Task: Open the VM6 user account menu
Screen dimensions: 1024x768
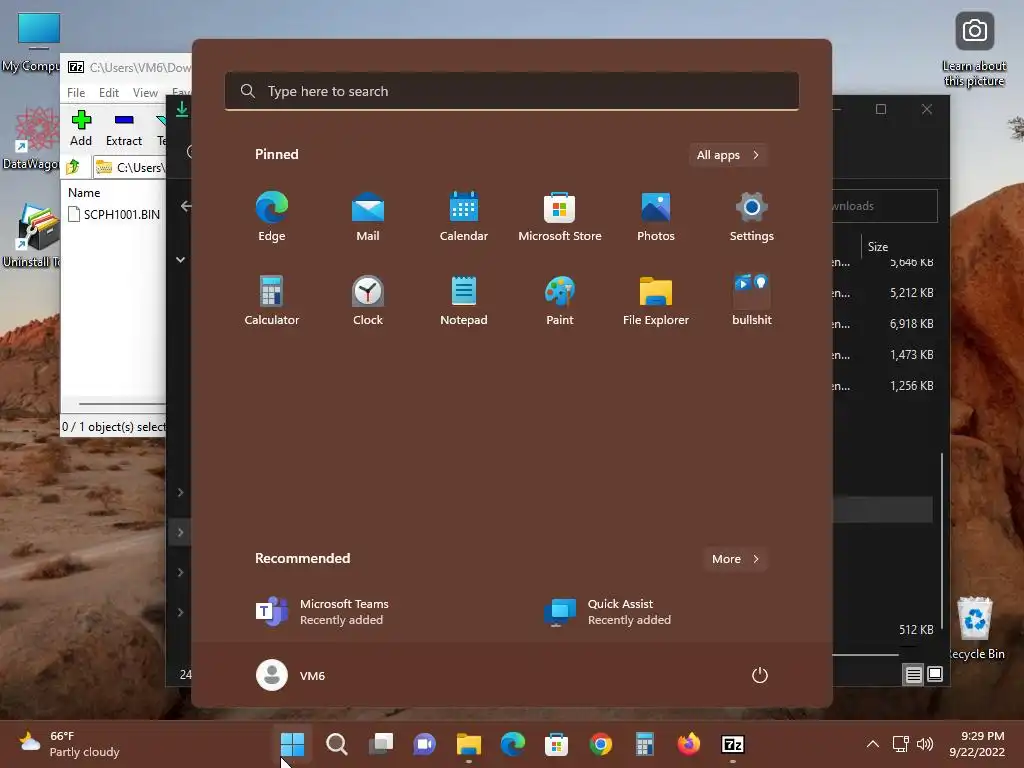Action: (291, 675)
